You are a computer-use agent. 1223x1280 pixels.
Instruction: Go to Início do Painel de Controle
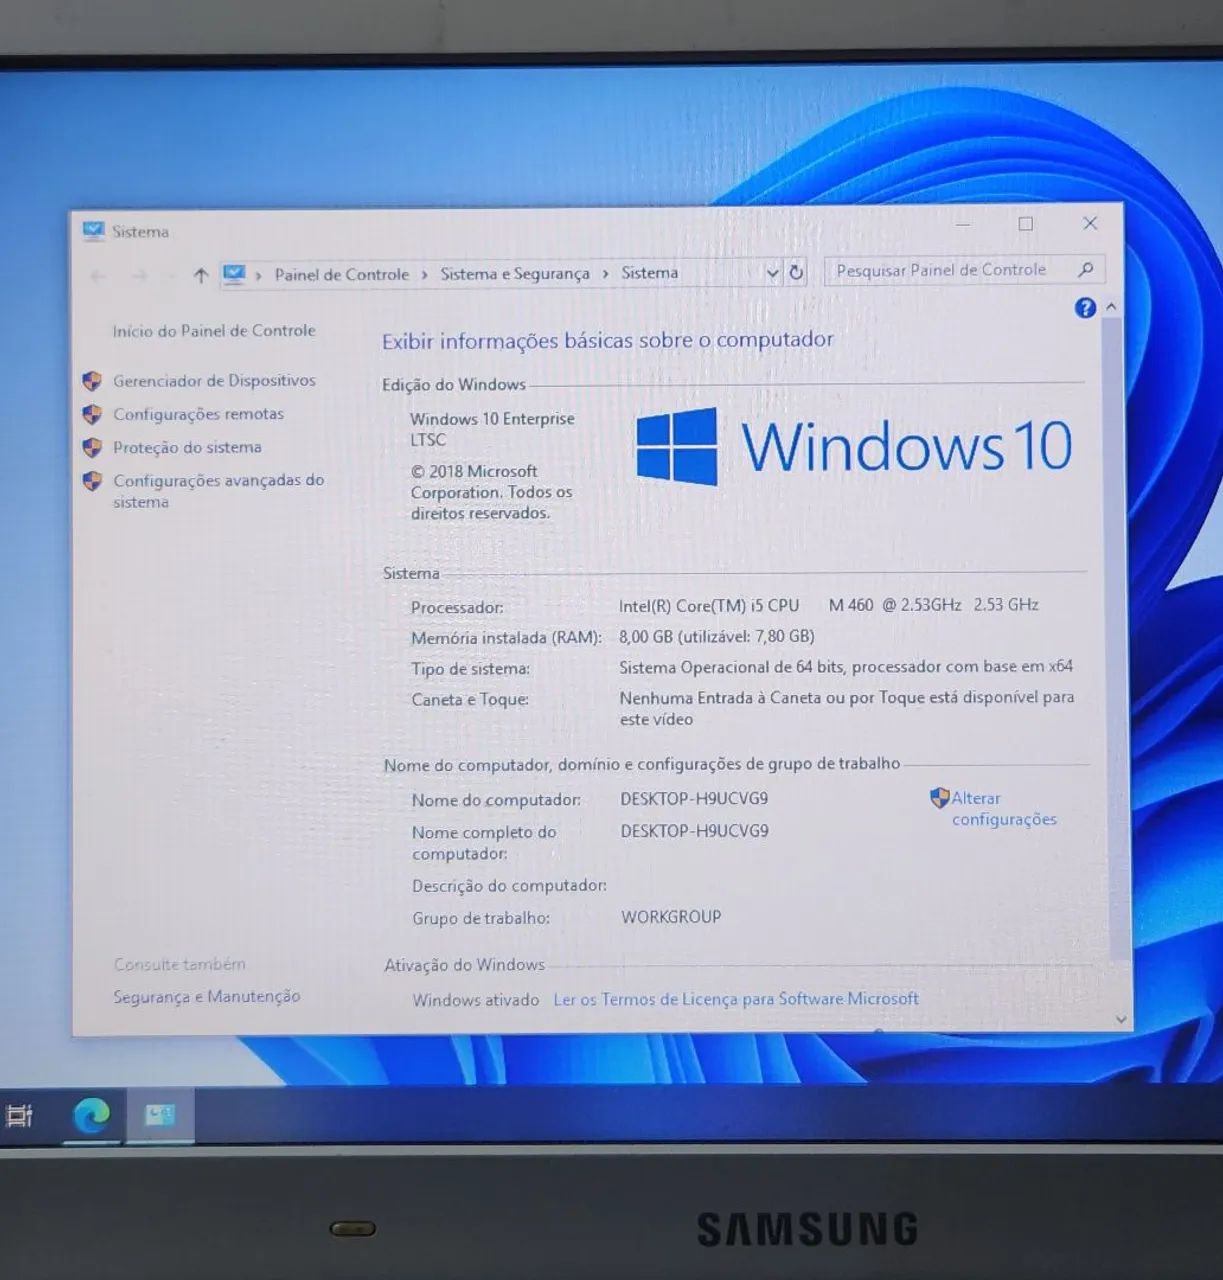tap(214, 331)
